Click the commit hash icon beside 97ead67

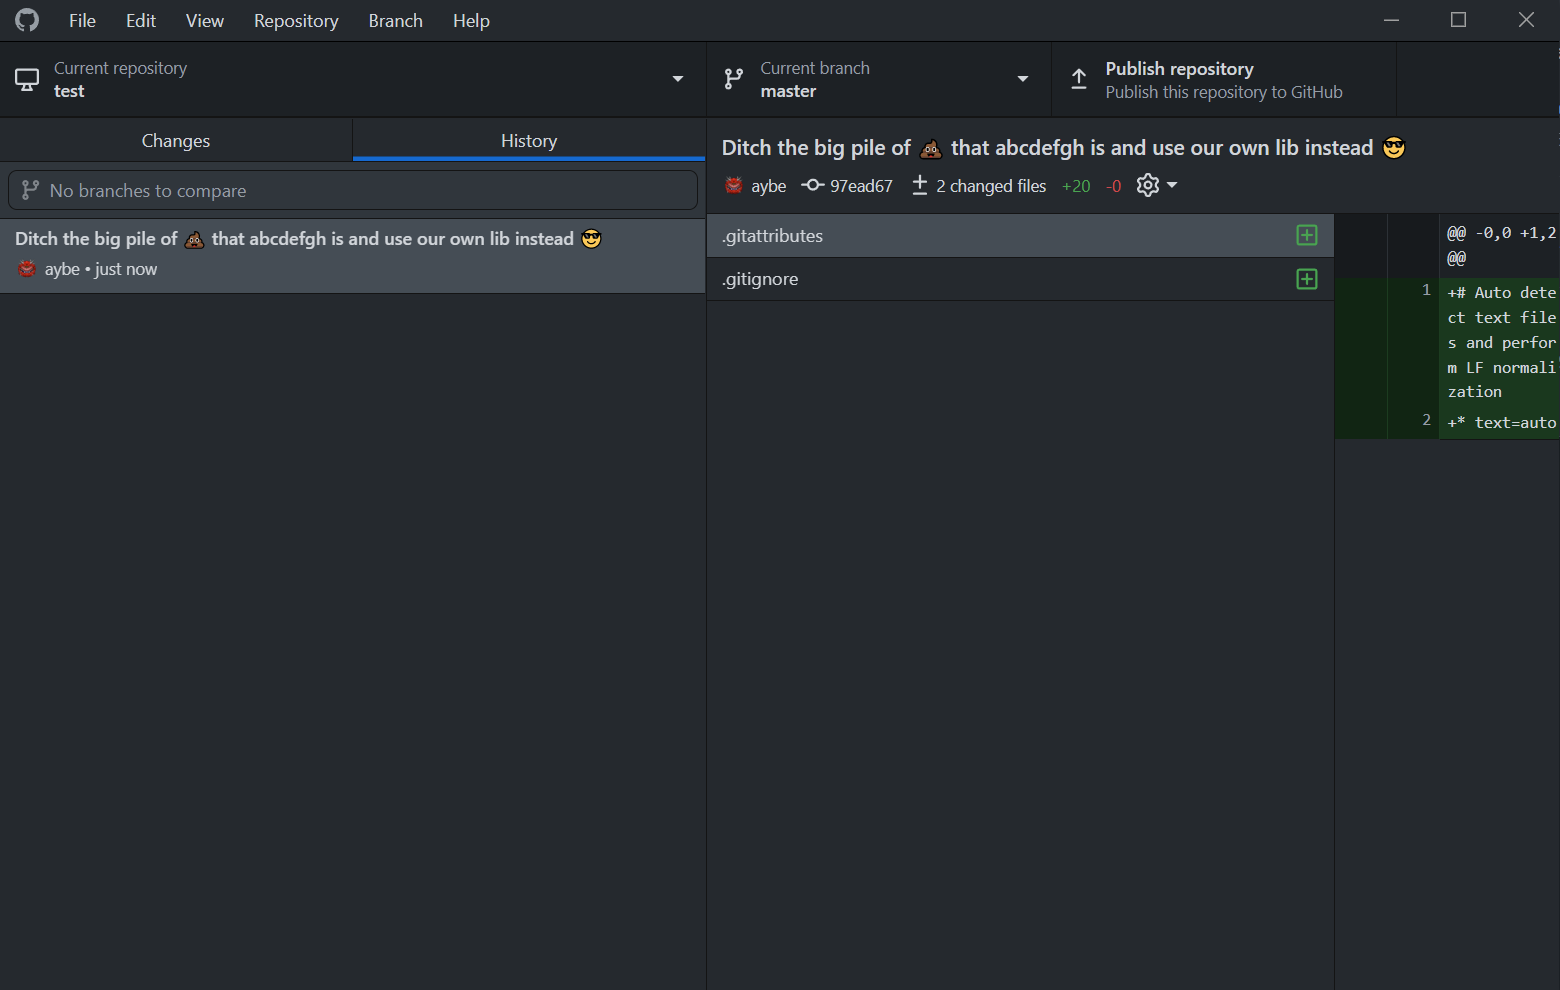coord(813,185)
